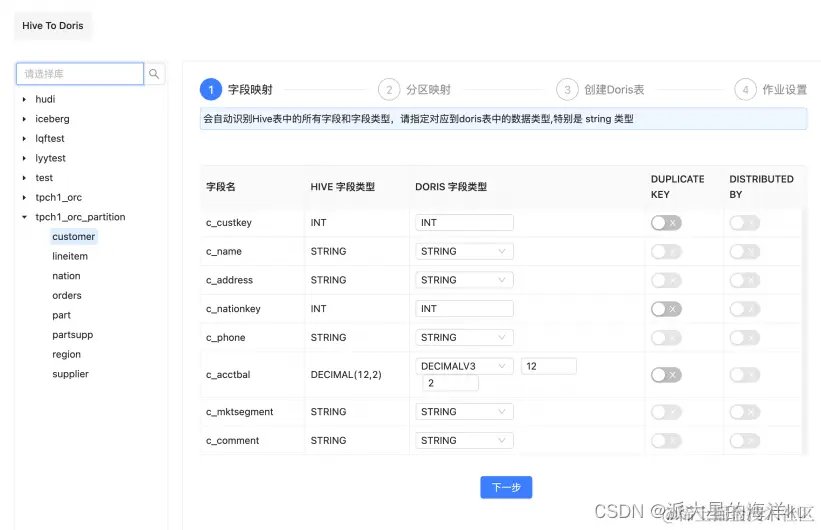821x530 pixels.
Task: Click step 1 circle for 字段映射
Action: pos(211,90)
